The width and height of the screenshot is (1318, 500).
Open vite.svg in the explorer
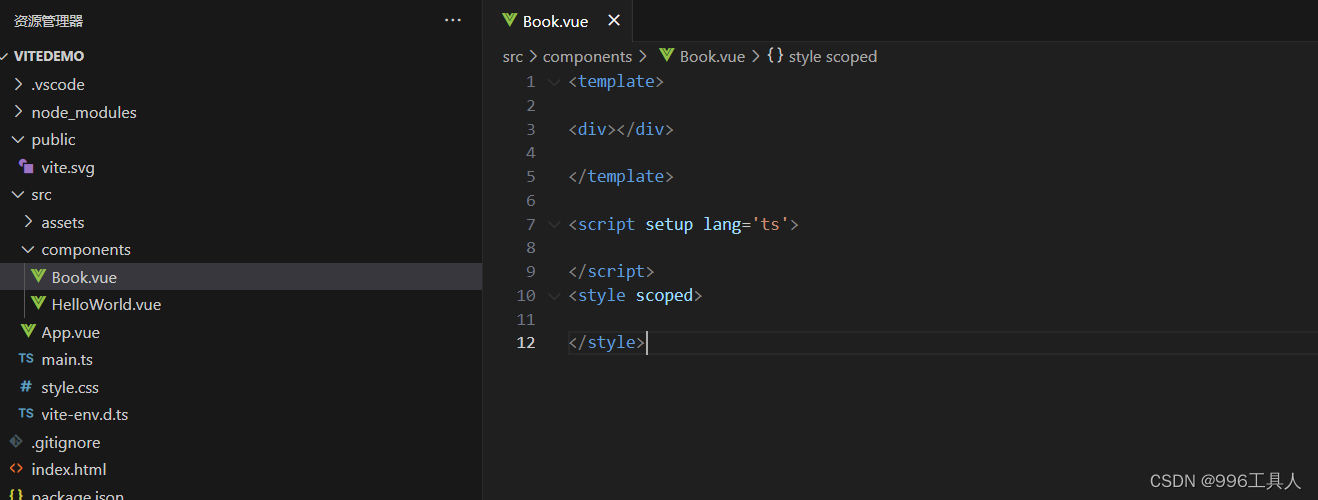point(68,167)
